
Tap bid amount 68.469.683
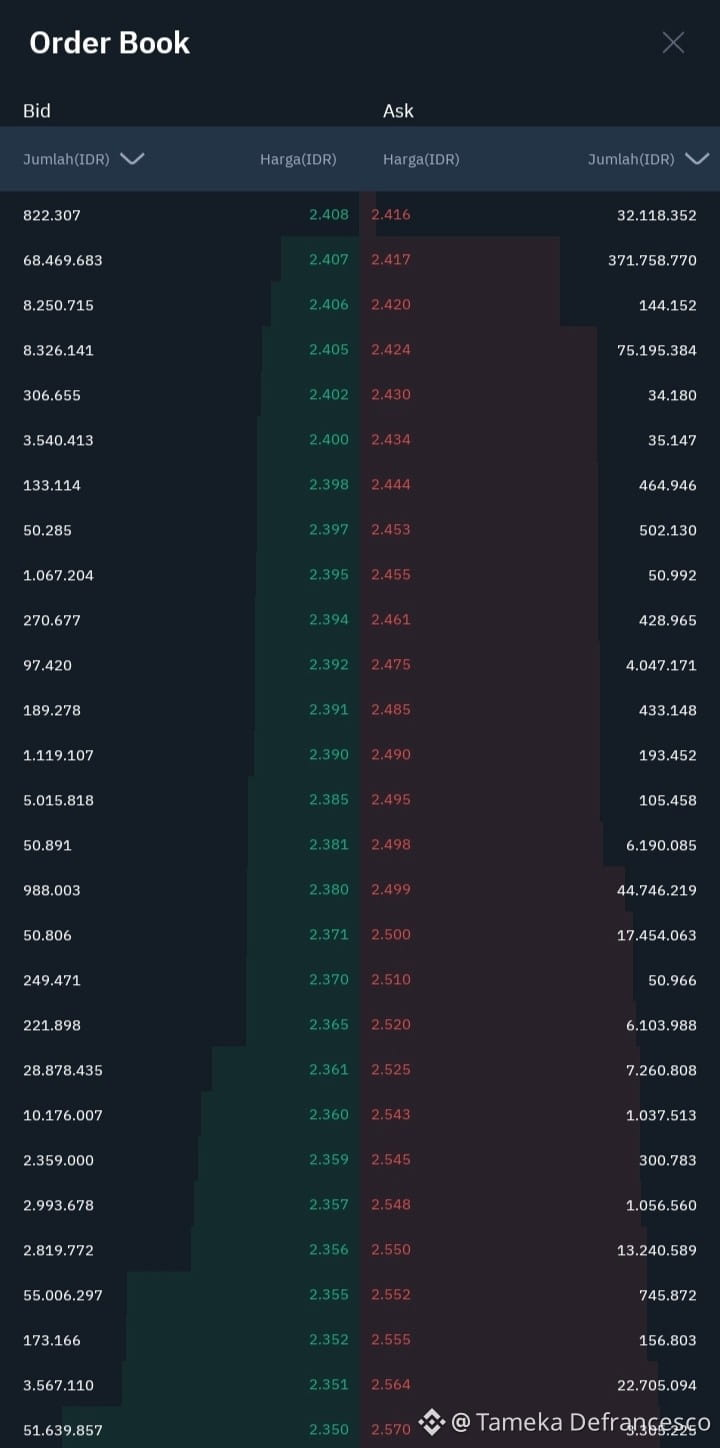(x=63, y=260)
